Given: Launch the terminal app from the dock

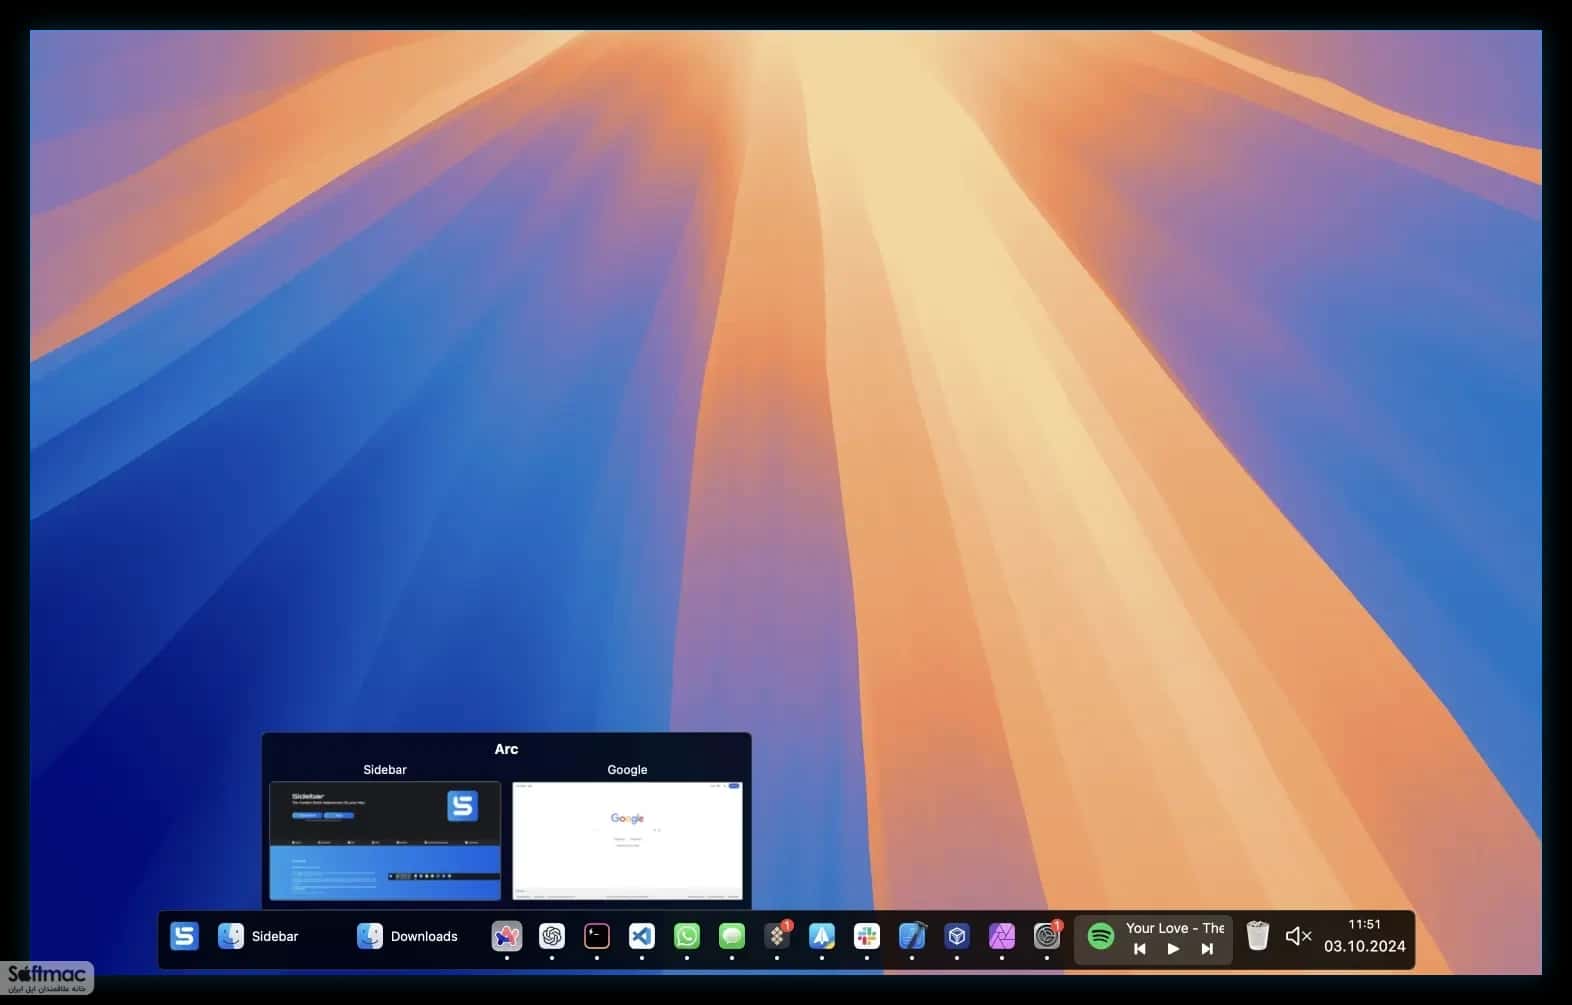Looking at the screenshot, I should (x=597, y=936).
